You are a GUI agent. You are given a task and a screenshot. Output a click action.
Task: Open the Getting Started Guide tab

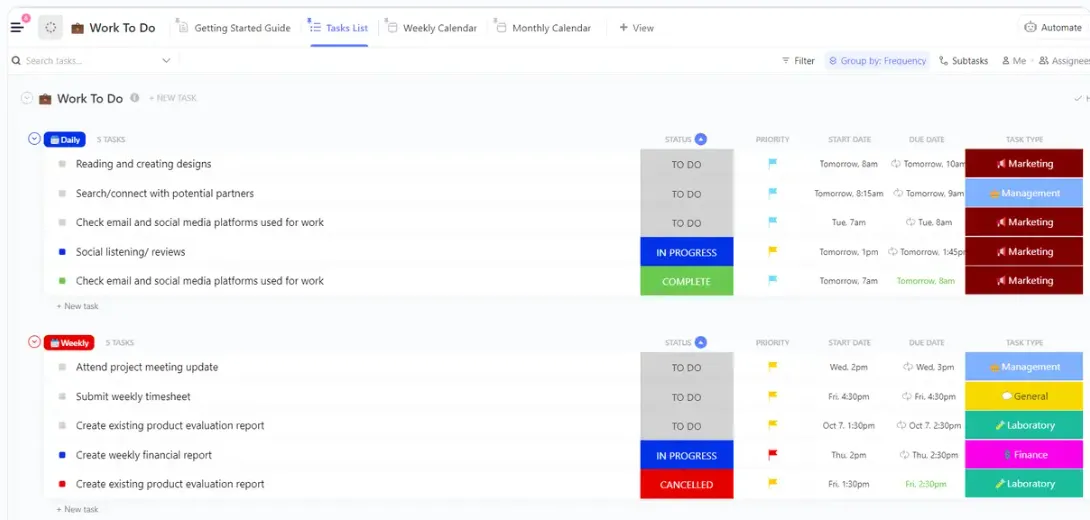234,28
